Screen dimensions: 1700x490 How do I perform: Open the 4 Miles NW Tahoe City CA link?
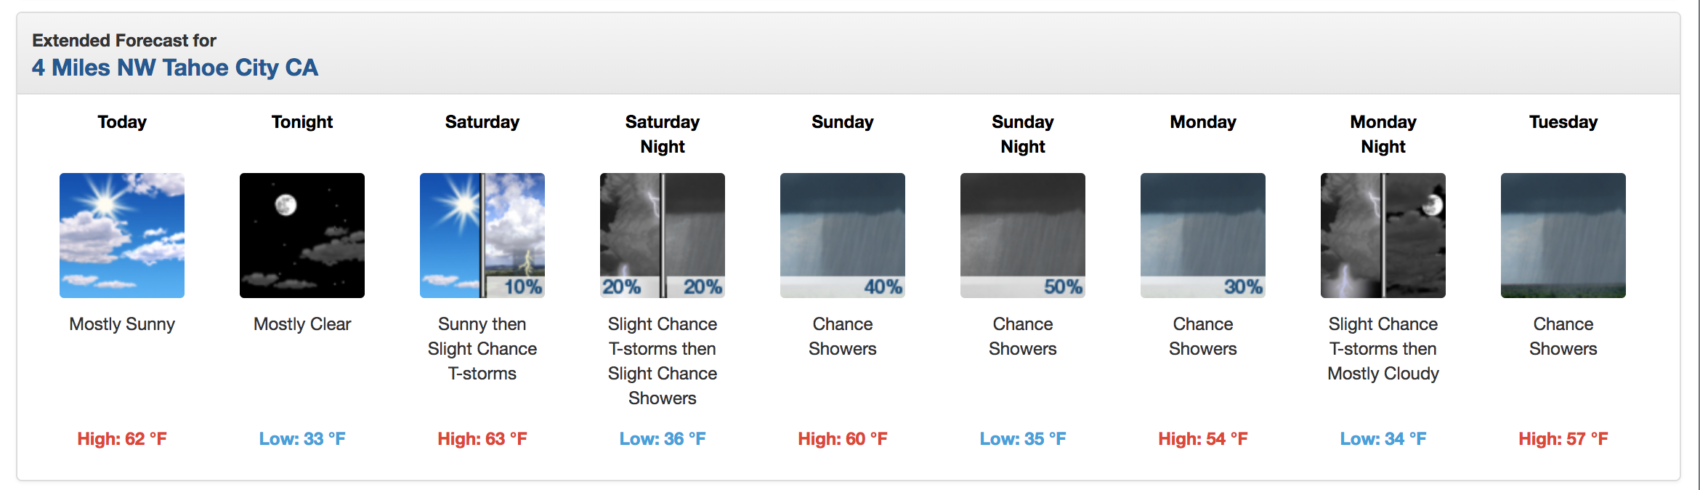(x=175, y=68)
